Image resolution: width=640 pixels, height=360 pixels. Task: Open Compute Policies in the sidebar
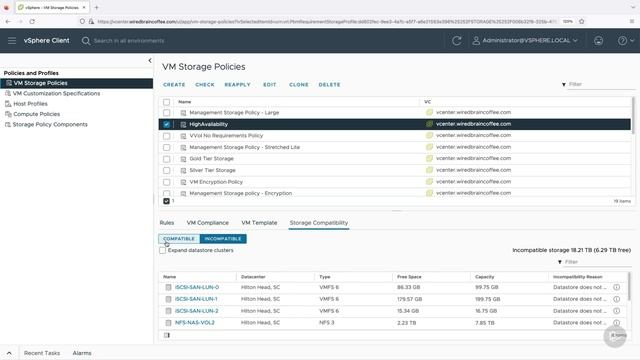click(36, 114)
